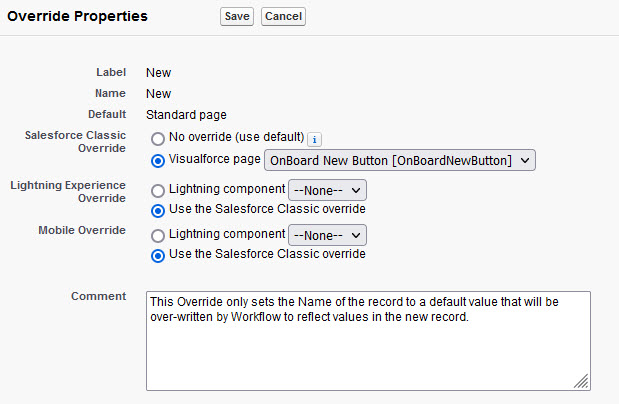Click the info icon beside No override
The width and height of the screenshot is (619, 404).
[314, 139]
